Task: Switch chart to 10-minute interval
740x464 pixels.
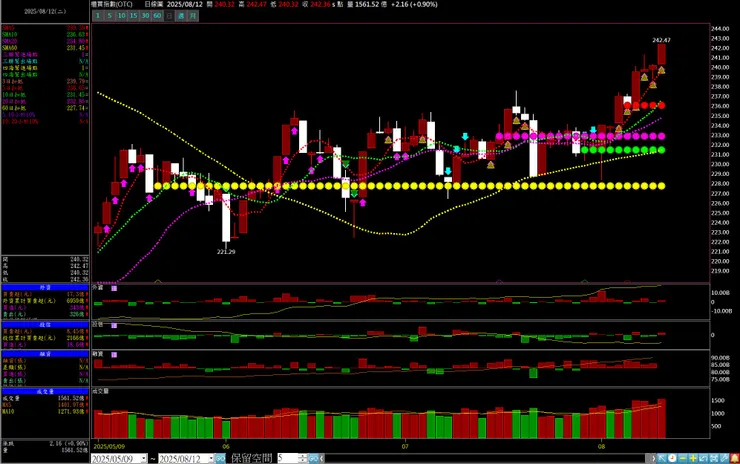Action: (x=121, y=16)
